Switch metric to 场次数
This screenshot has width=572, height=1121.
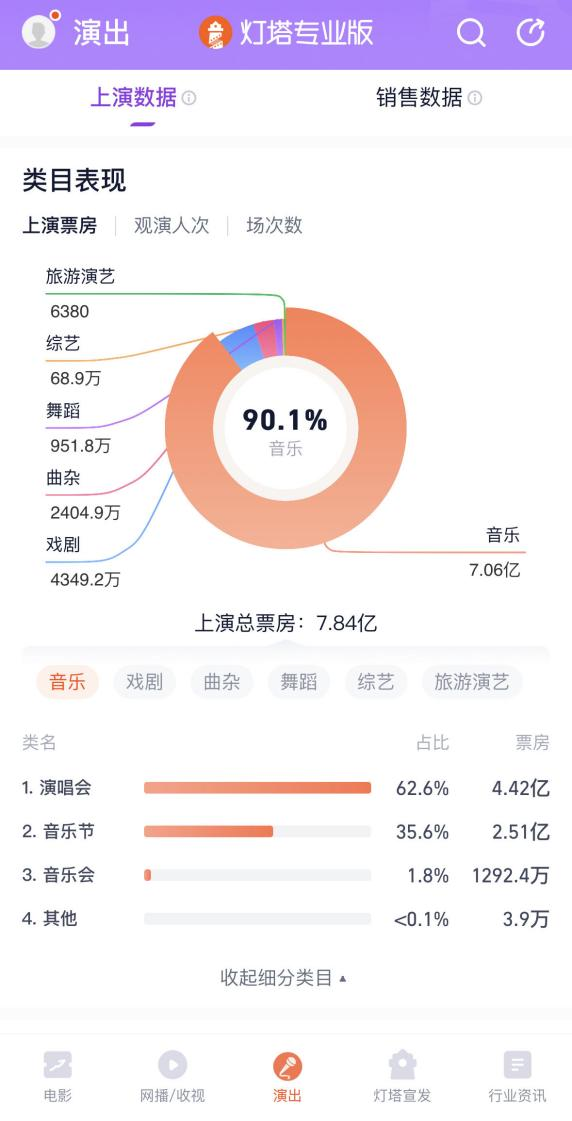point(275,225)
